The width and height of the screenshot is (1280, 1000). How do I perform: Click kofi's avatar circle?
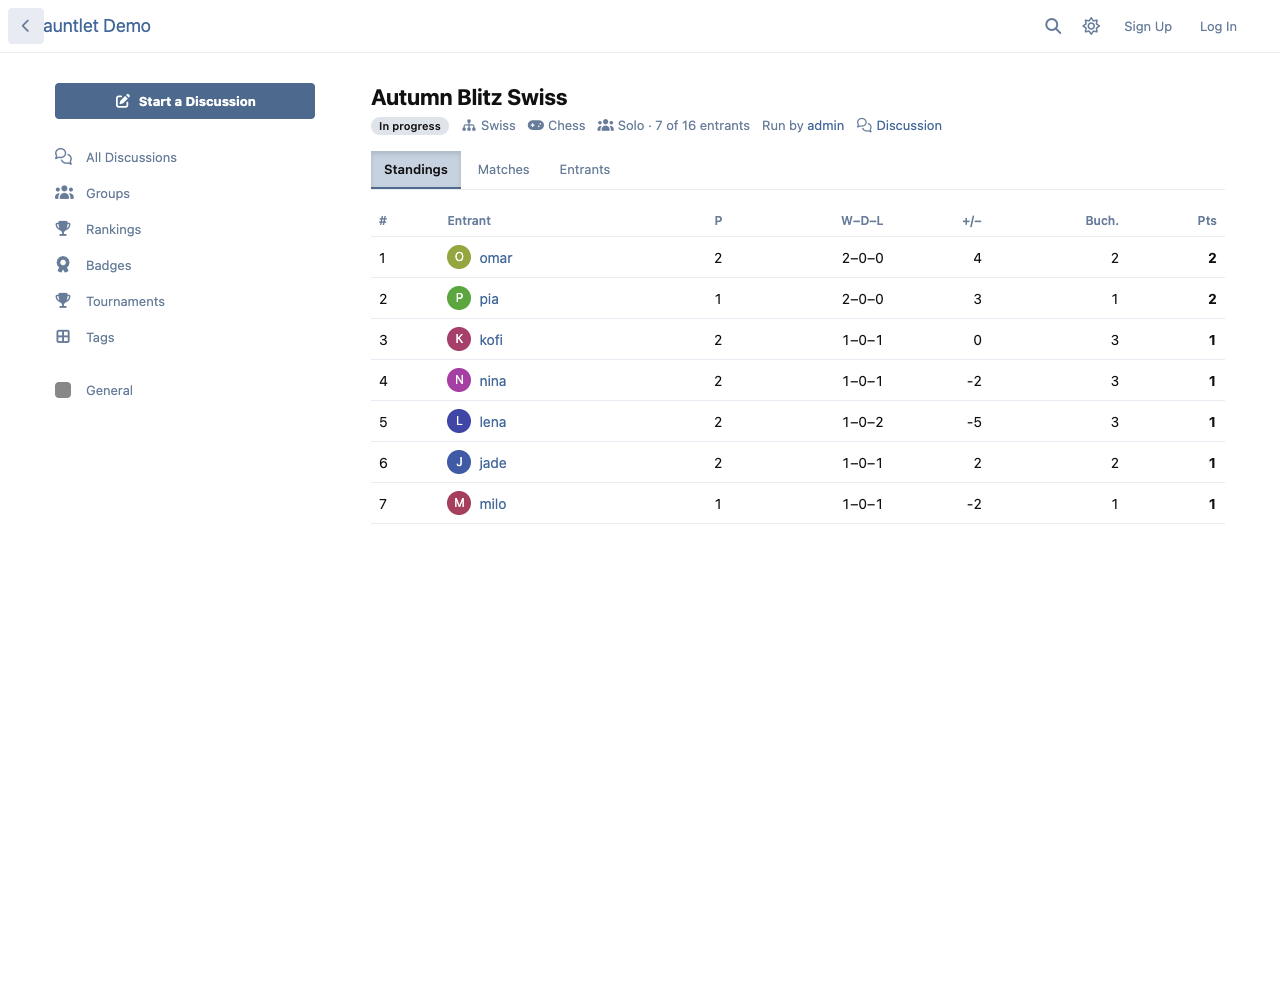459,339
